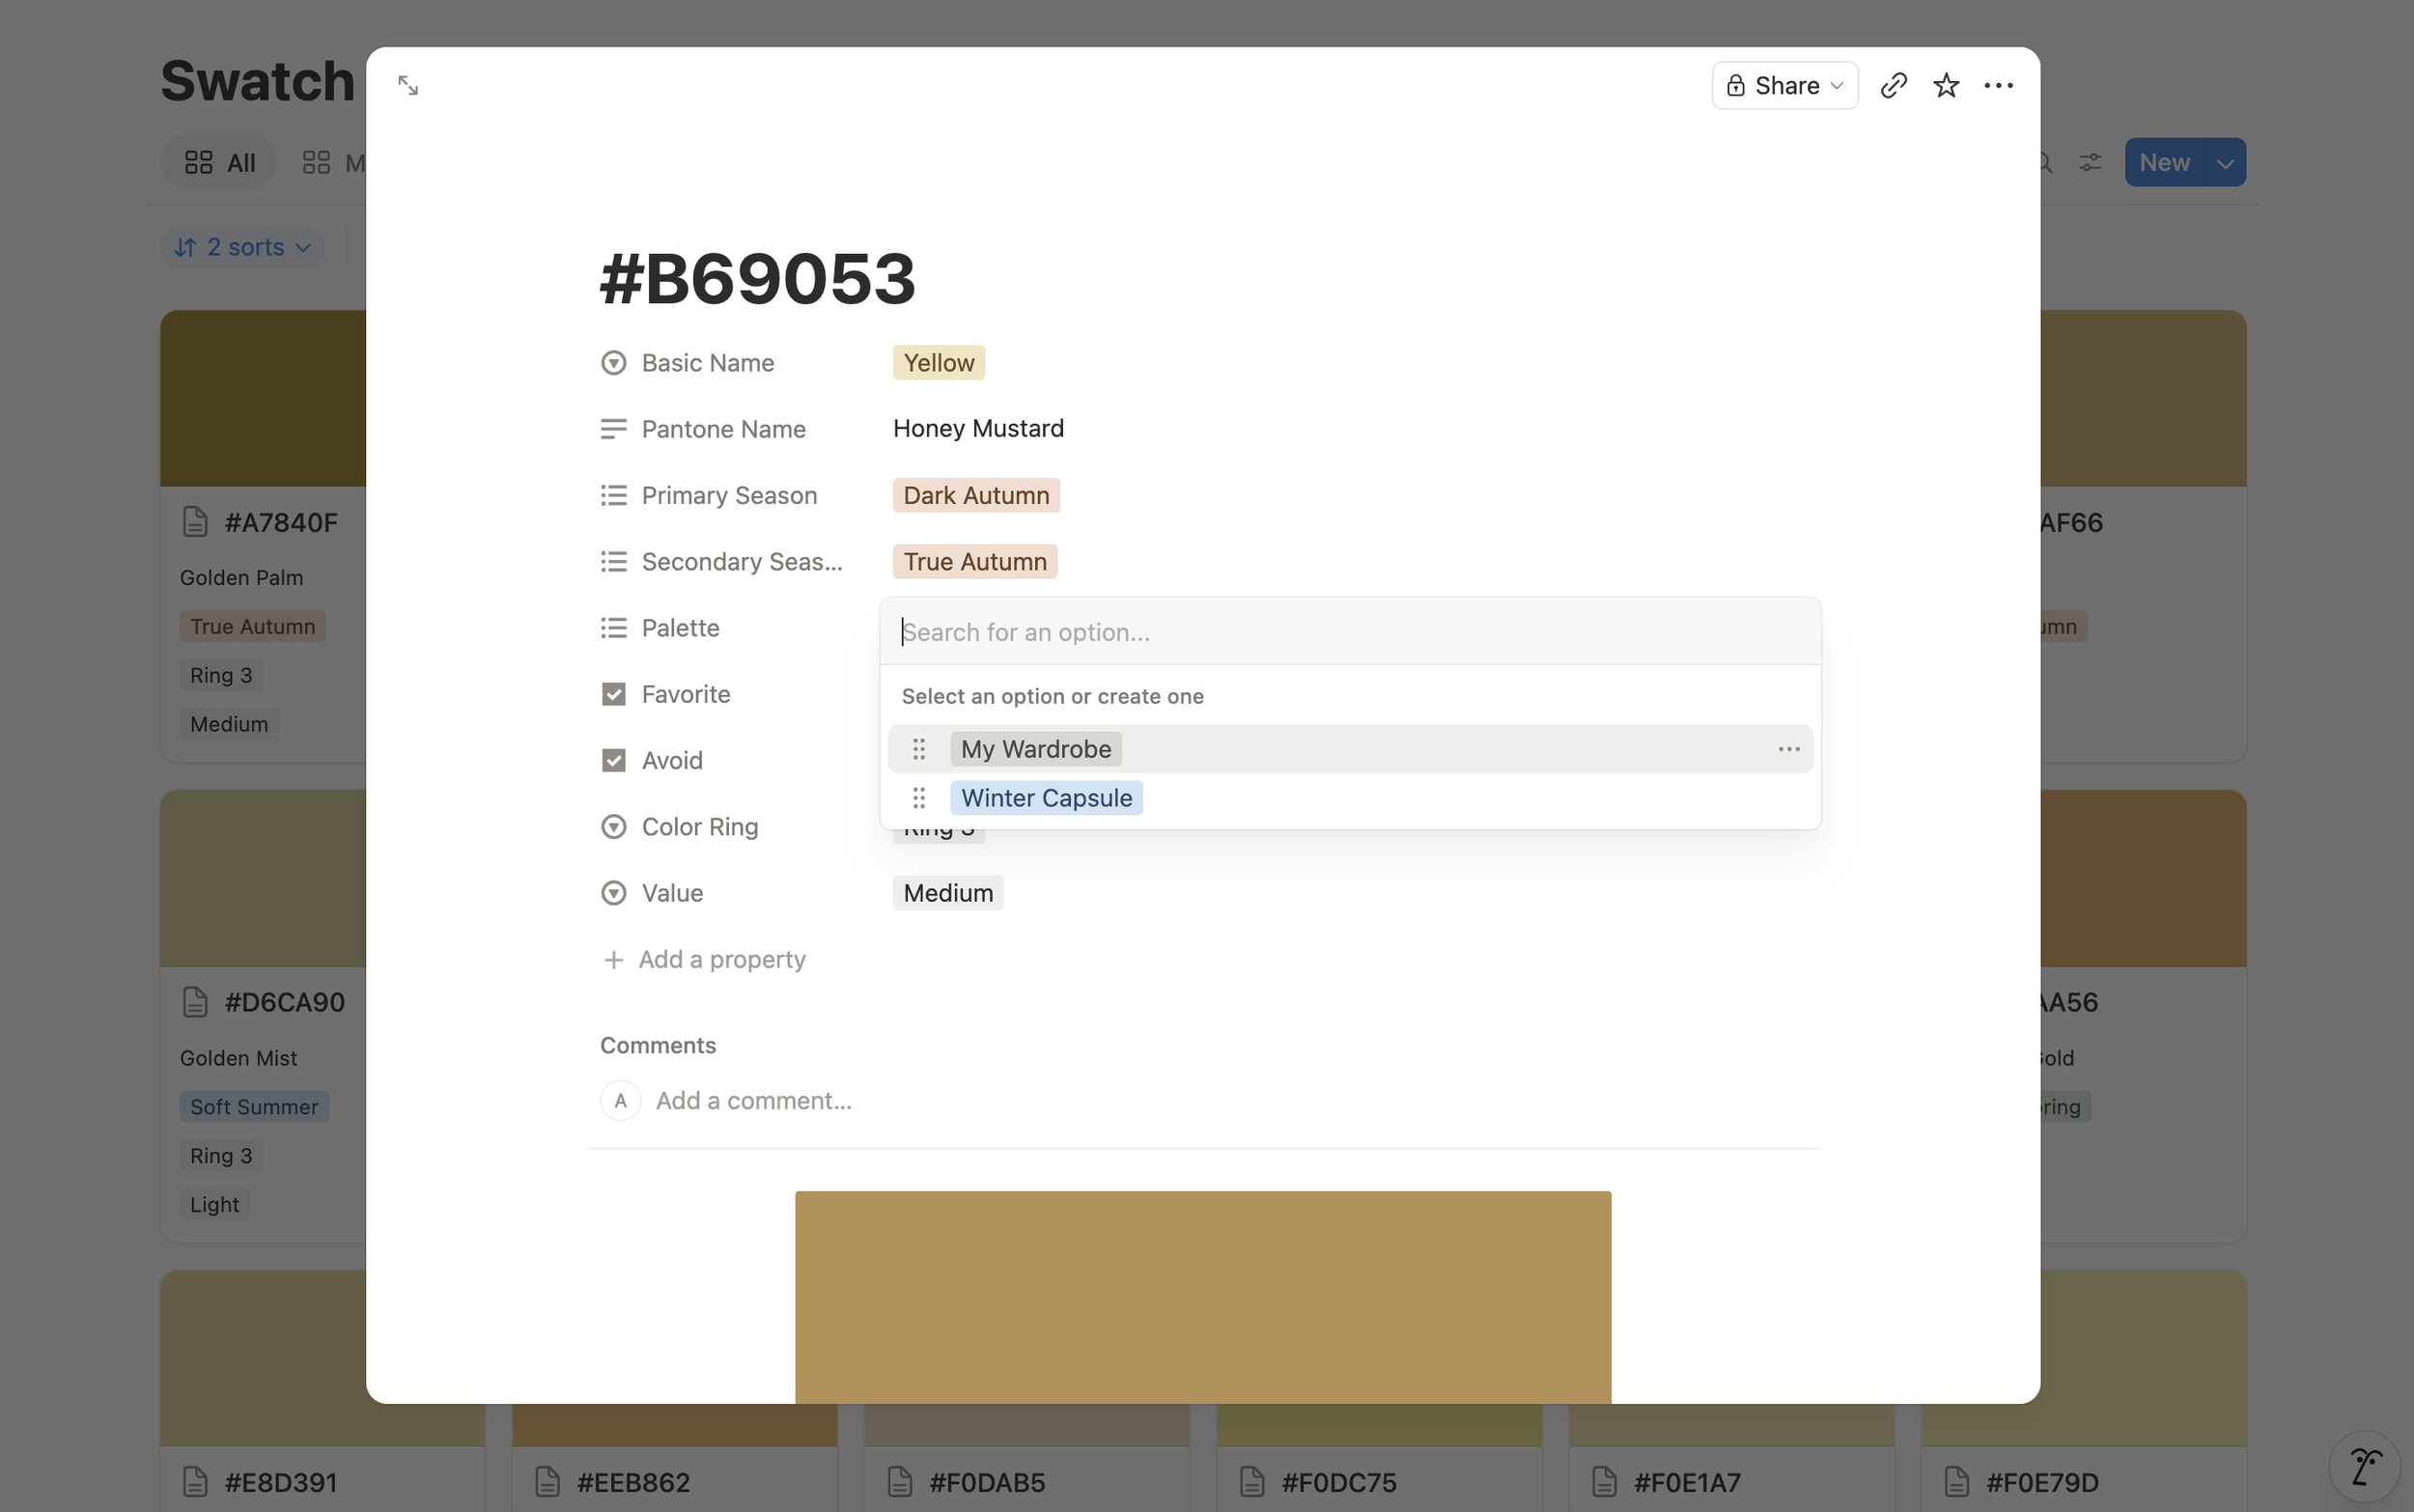Click the #D6CA90 card color cover
This screenshot has height=1512, width=2414.
tap(263, 878)
